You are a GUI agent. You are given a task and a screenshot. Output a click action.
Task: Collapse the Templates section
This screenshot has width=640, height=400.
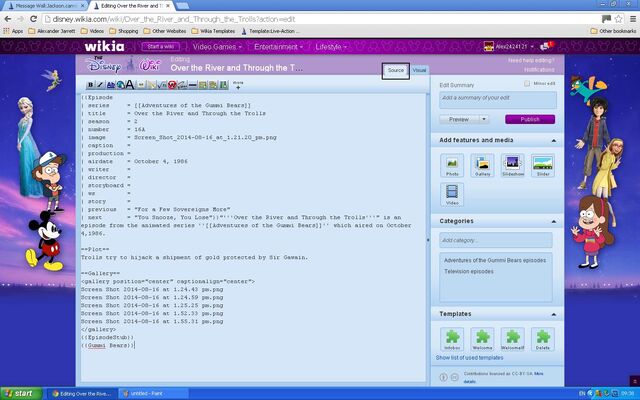click(553, 314)
